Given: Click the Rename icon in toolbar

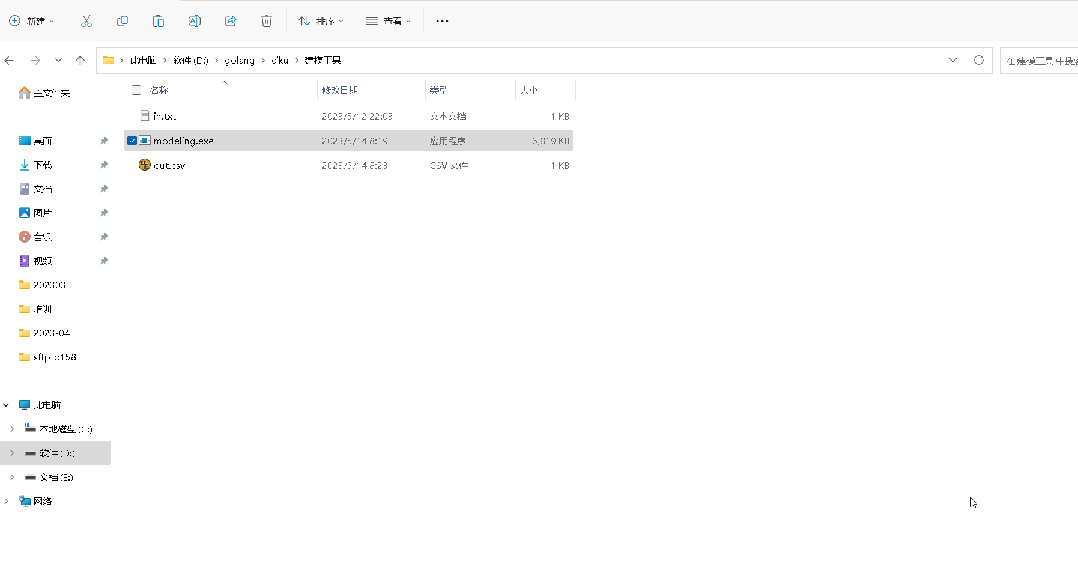Looking at the screenshot, I should point(195,21).
